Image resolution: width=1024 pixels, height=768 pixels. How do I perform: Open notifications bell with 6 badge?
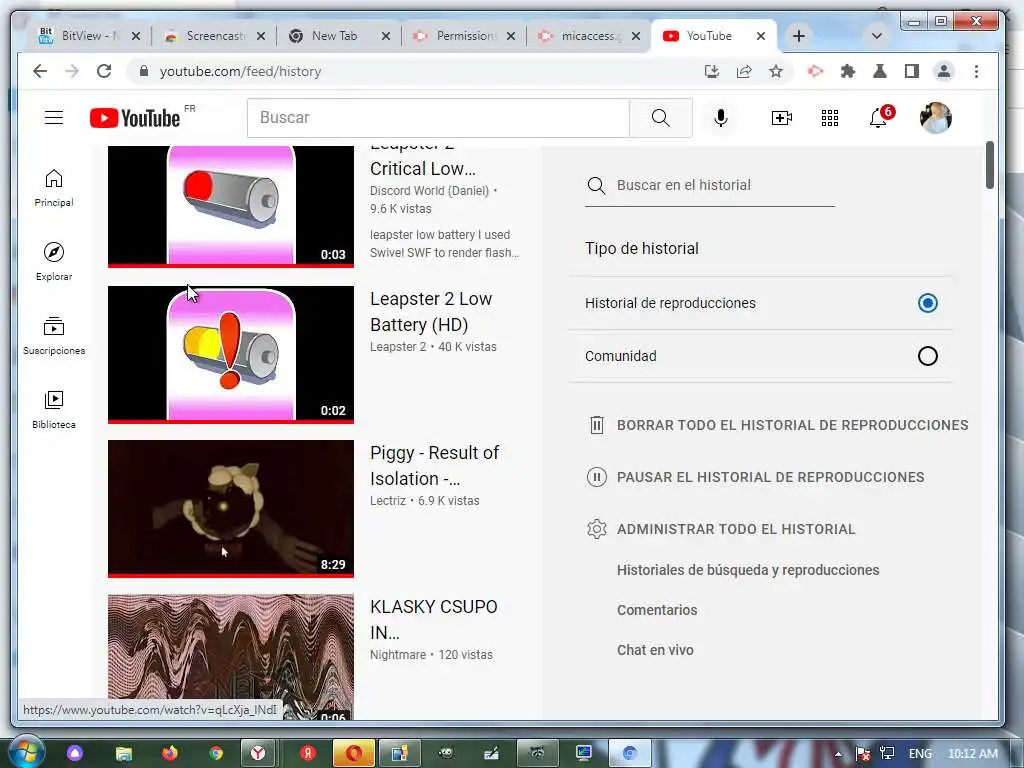[880, 118]
